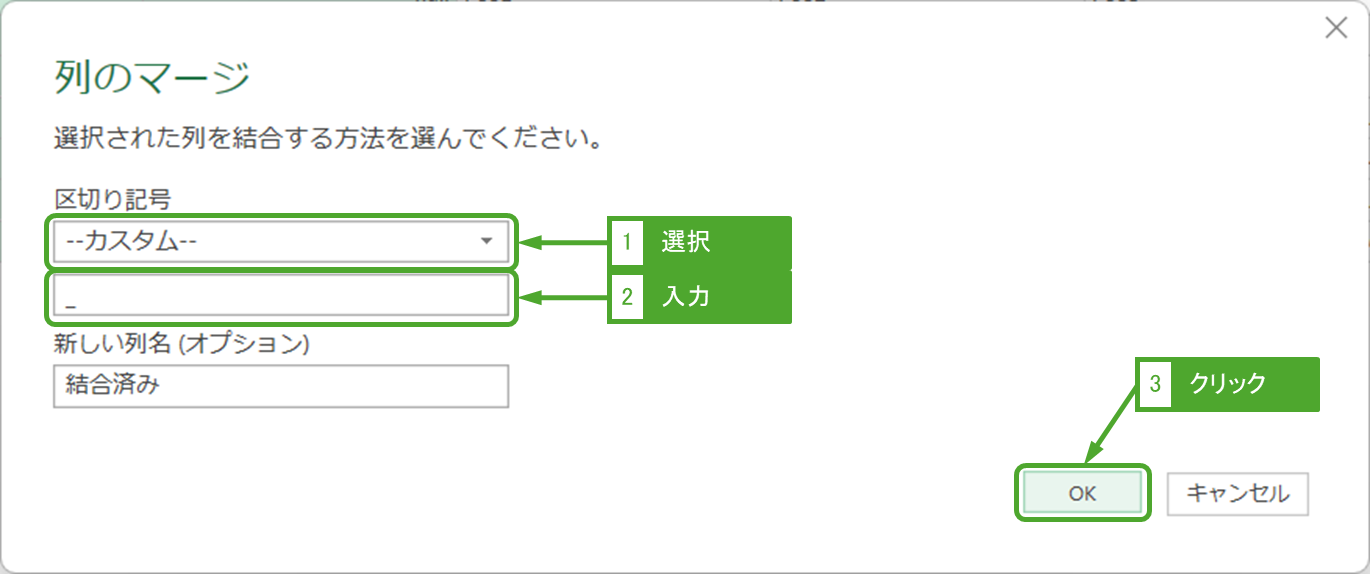Focus the custom delimiter text field

click(x=280, y=296)
